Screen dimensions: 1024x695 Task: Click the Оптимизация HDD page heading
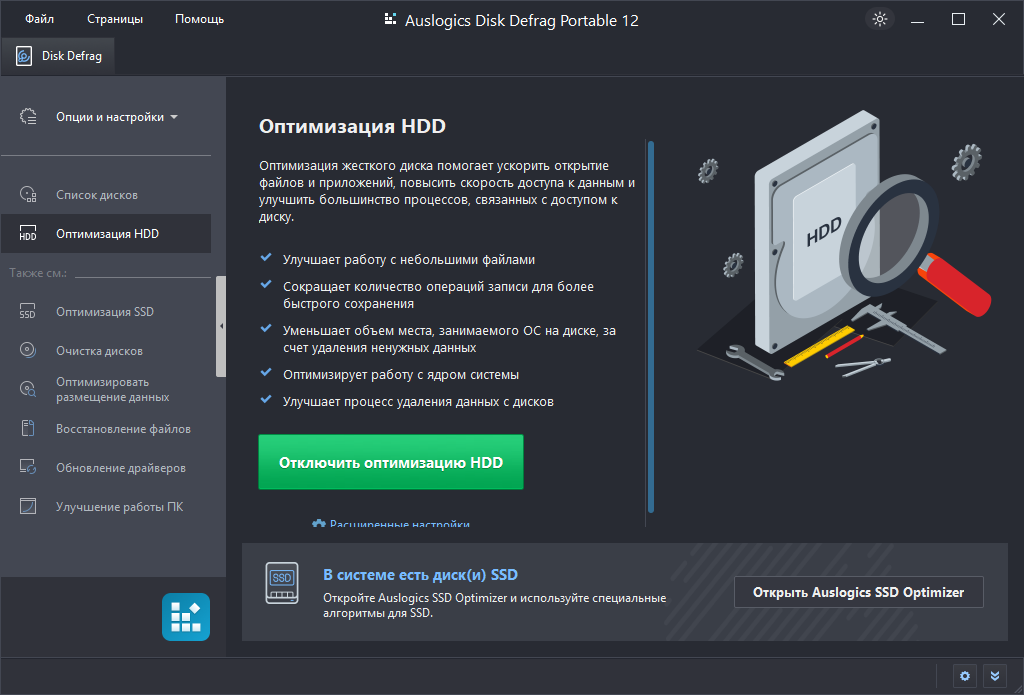[x=352, y=126]
